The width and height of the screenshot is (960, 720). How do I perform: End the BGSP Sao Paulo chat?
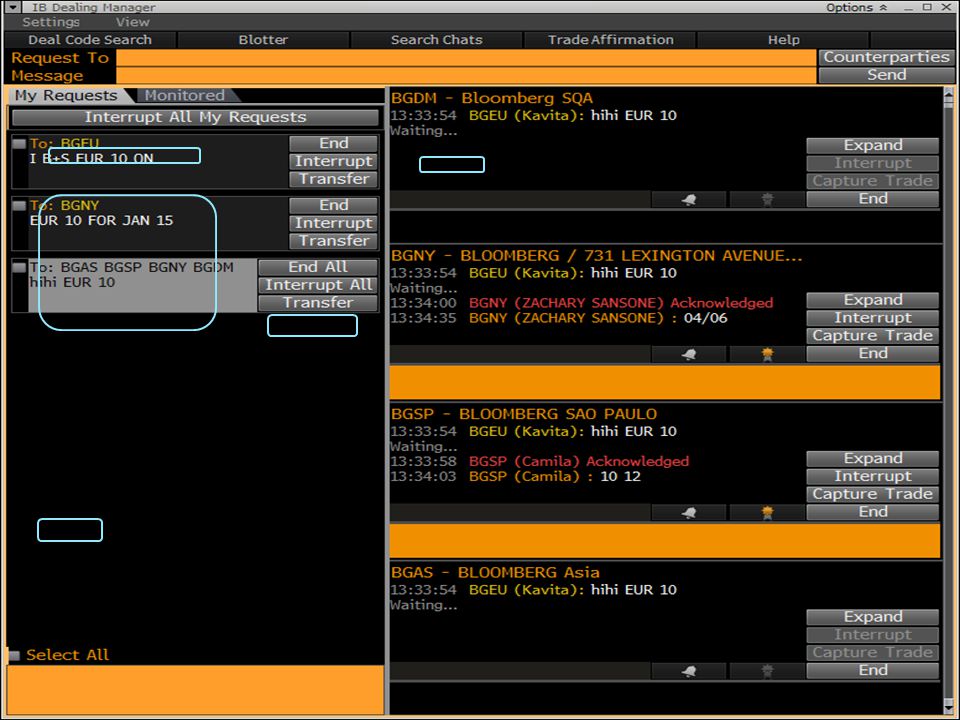coord(872,512)
